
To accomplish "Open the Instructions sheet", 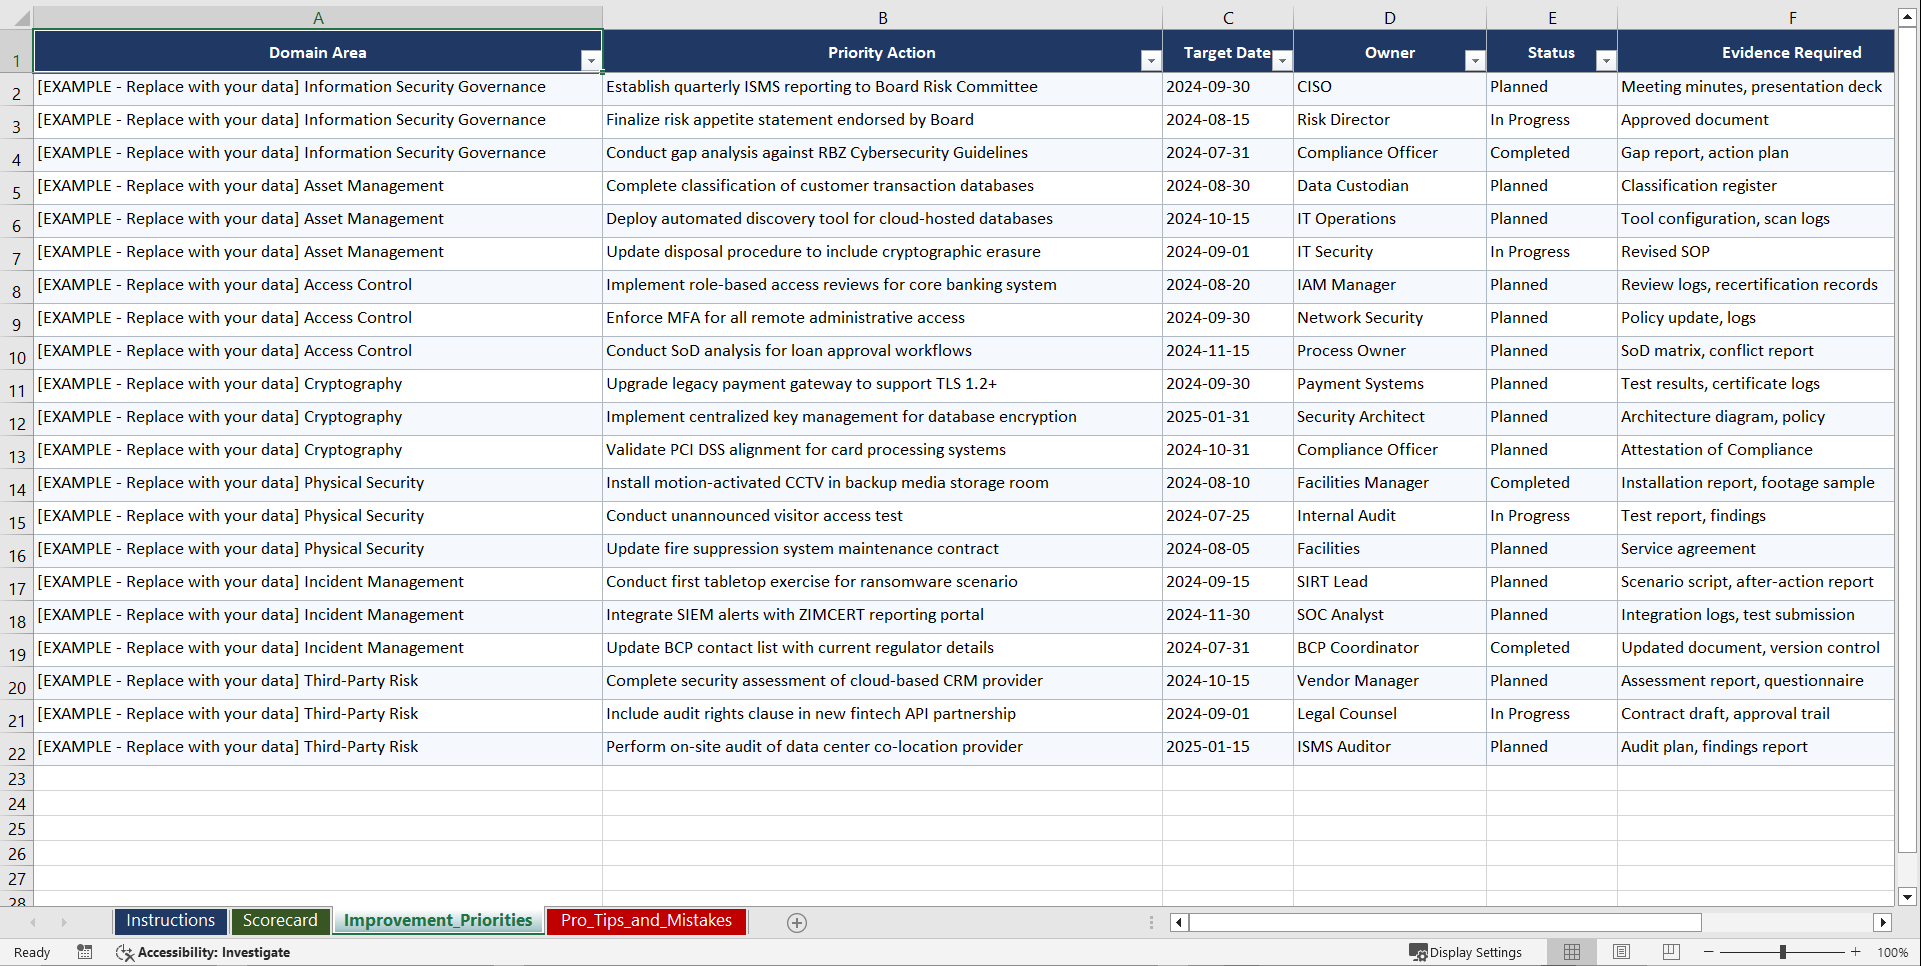I will 170,921.
